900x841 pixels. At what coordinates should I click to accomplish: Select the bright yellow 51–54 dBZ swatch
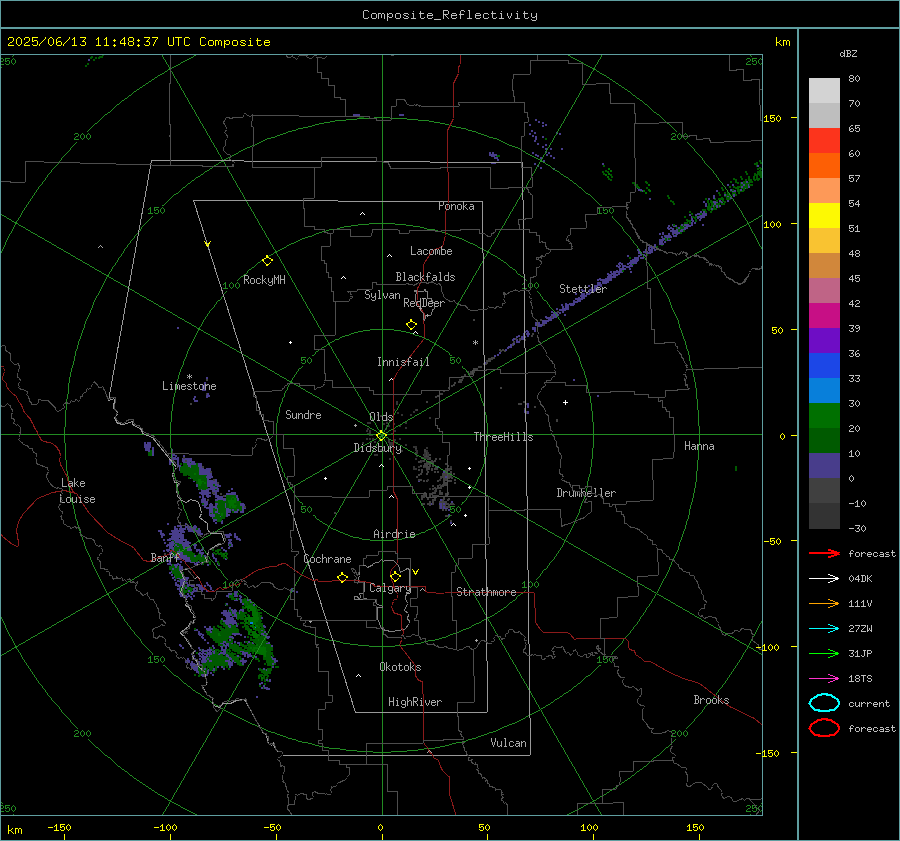pyautogui.click(x=824, y=216)
